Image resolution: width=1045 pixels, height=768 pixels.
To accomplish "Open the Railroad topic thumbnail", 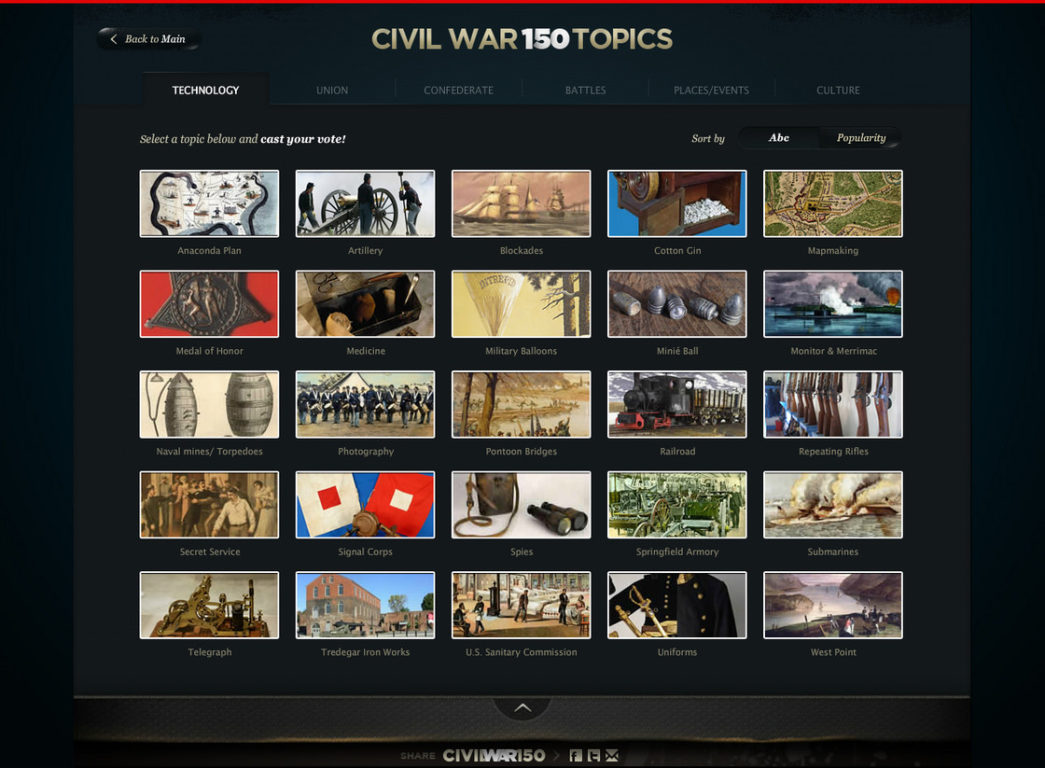I will (x=677, y=405).
